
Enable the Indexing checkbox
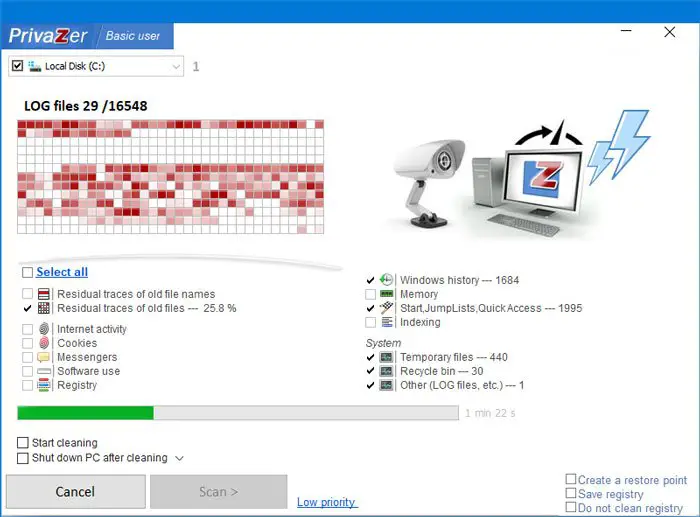click(370, 322)
